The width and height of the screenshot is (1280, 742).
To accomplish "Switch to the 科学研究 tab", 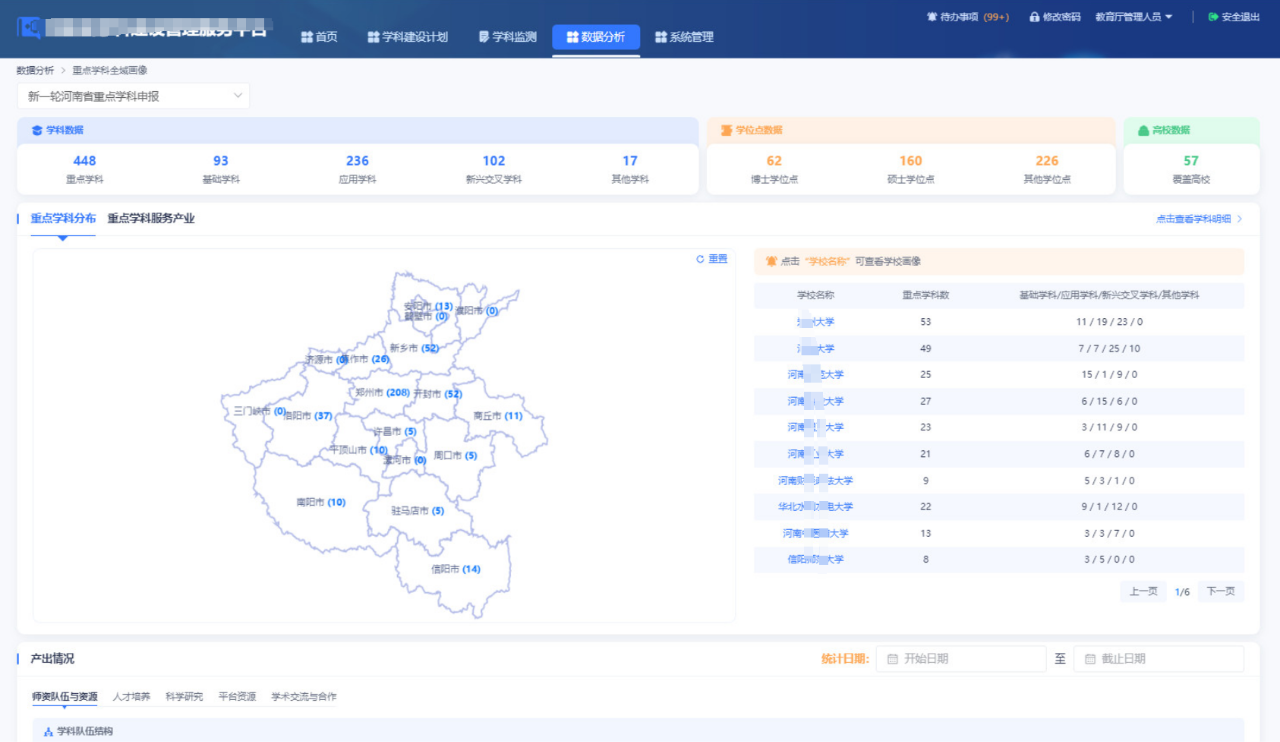I will coord(184,697).
